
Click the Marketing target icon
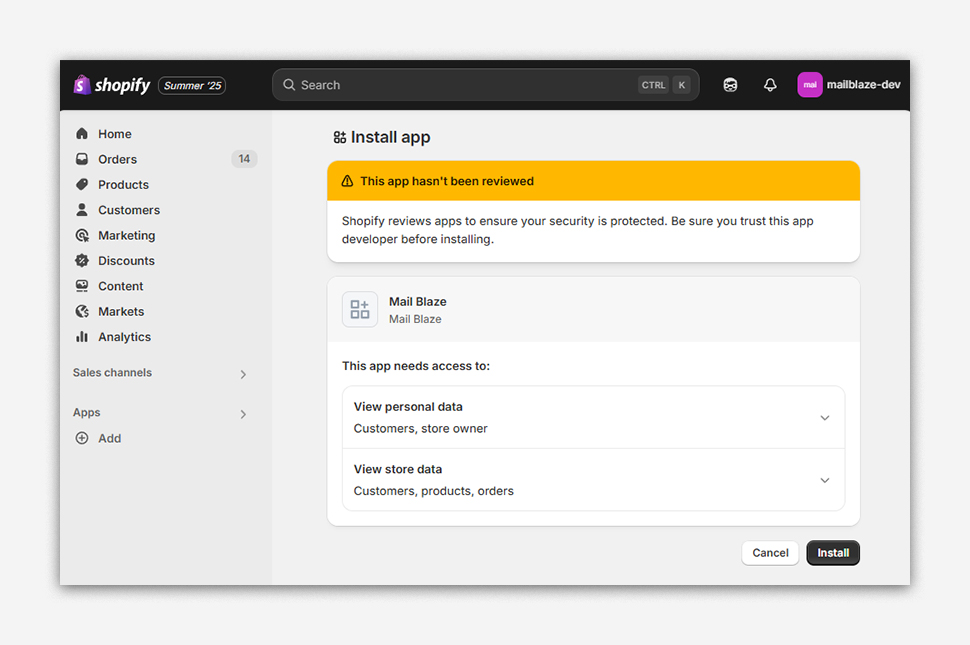point(82,235)
